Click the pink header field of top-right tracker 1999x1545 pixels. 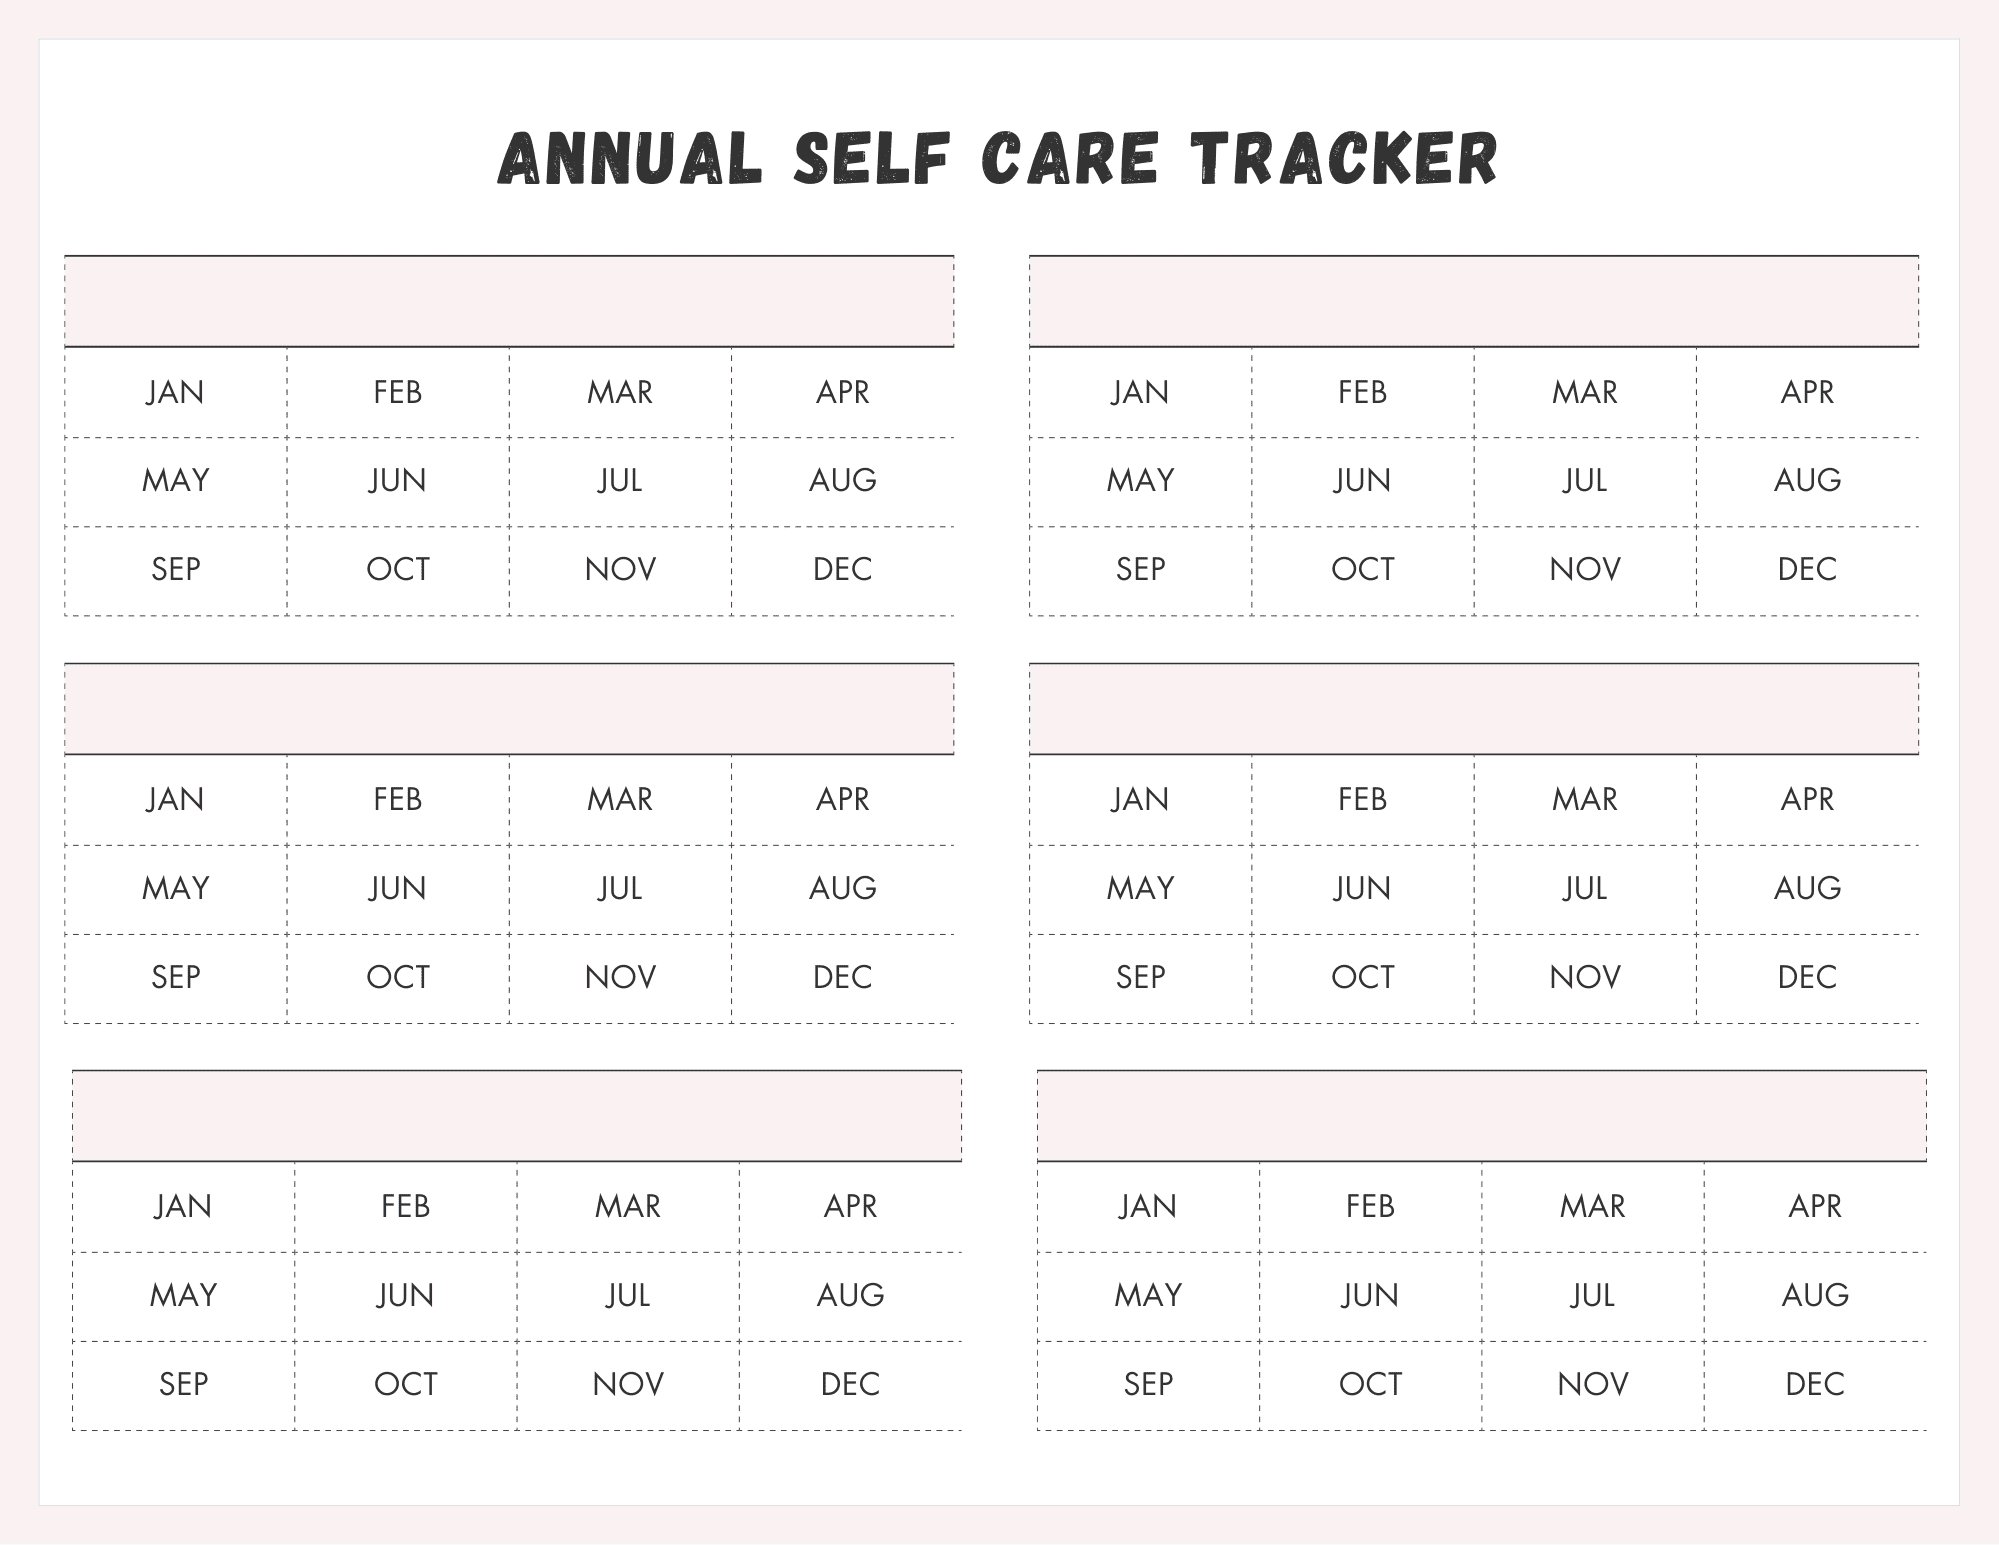(1473, 302)
